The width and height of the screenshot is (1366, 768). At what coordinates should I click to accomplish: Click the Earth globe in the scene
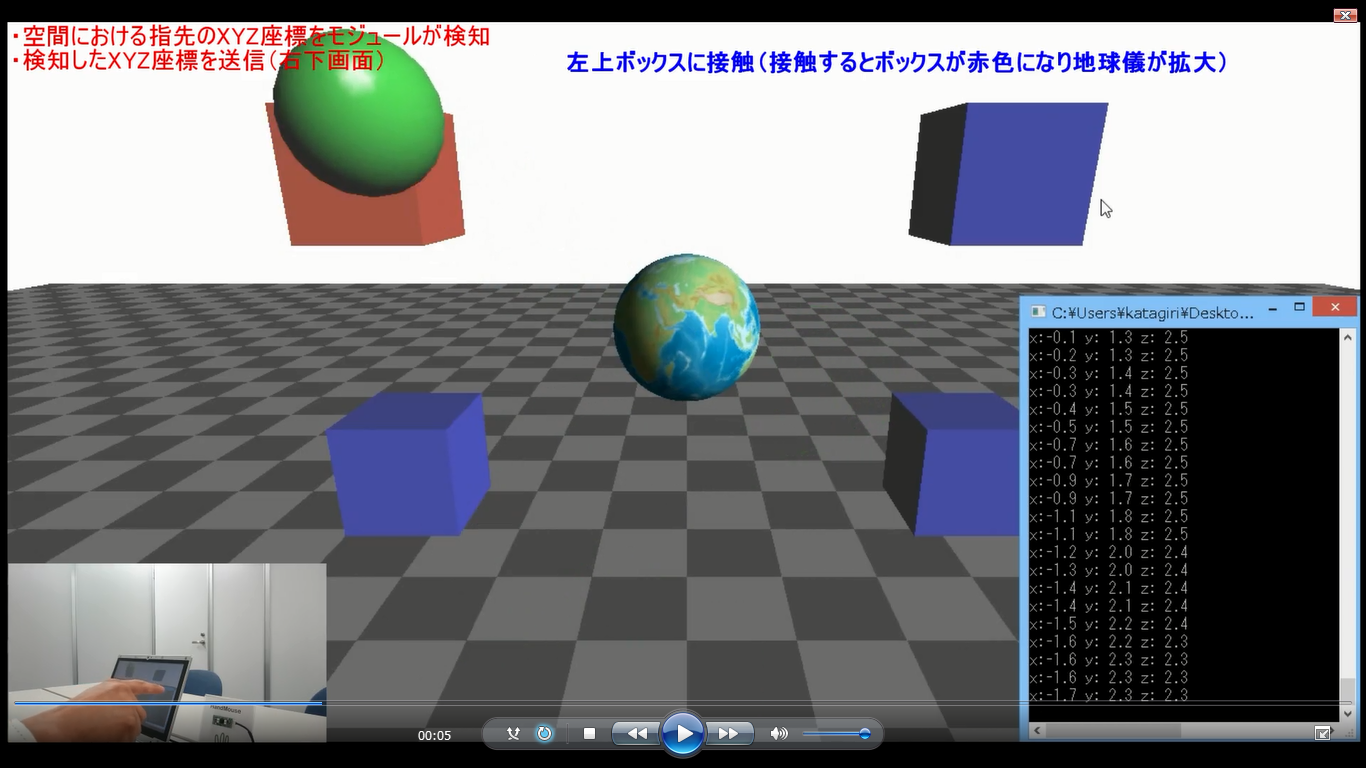tap(686, 326)
